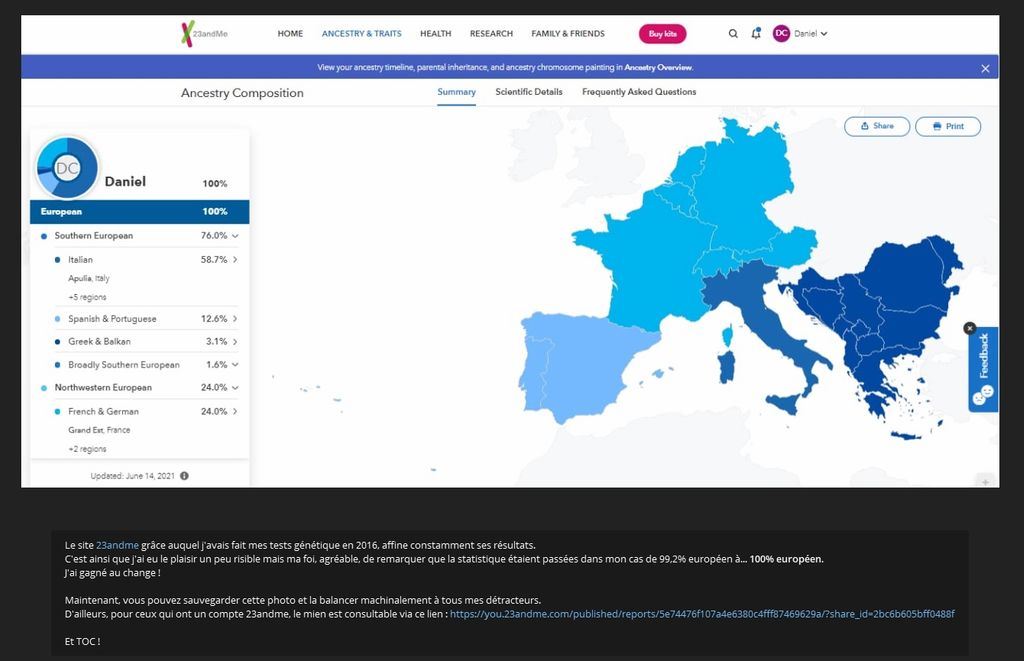Switch to the Scientific Details tab
The height and width of the screenshot is (661, 1024).
[529, 92]
